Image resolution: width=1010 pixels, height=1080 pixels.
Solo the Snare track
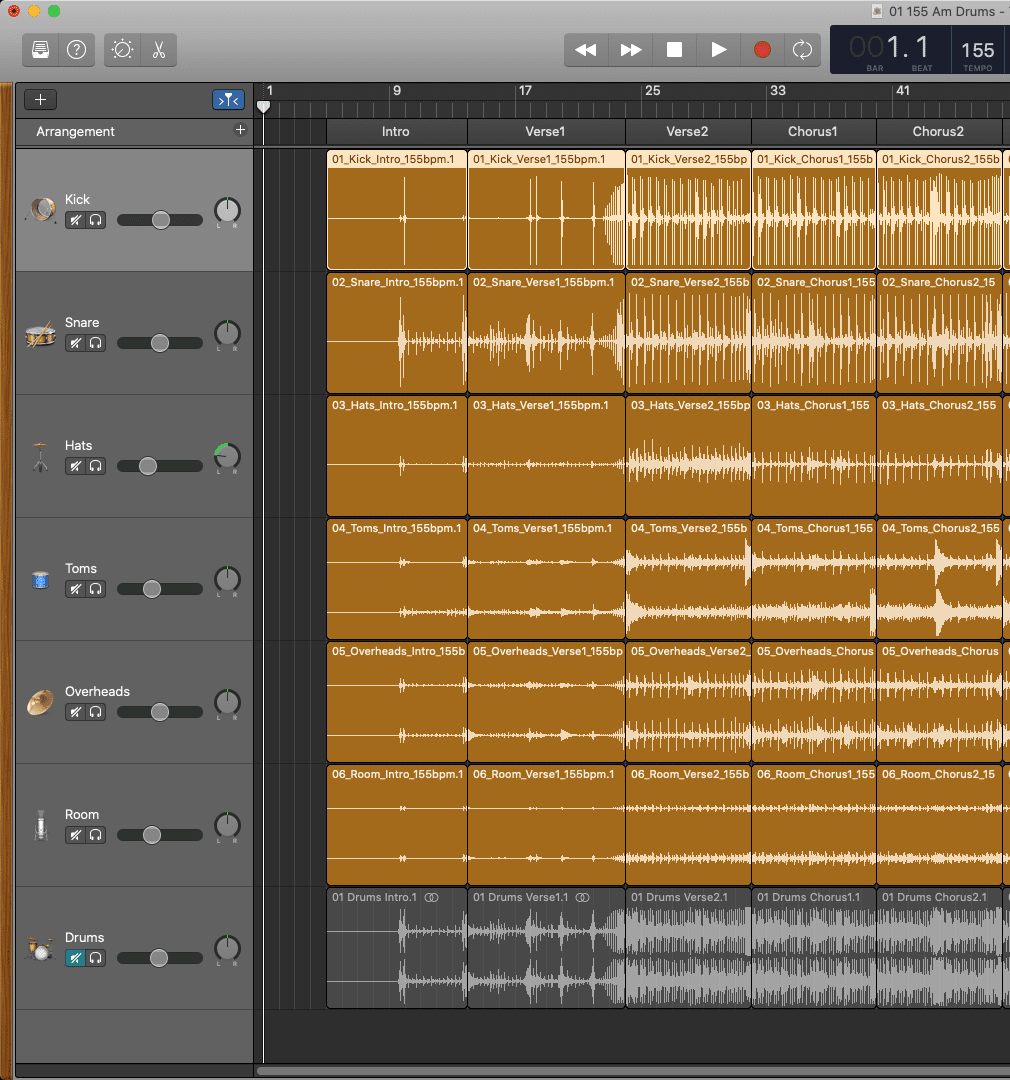point(96,343)
